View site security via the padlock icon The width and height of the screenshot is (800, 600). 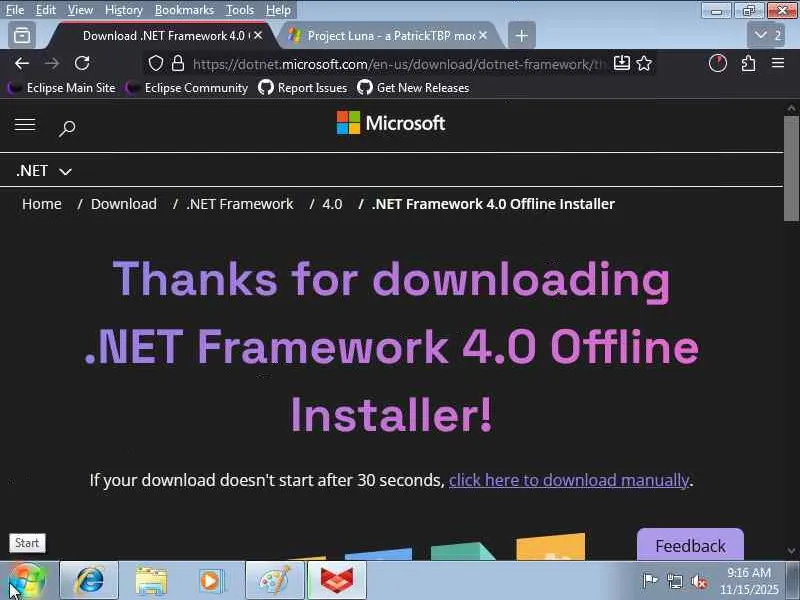tap(178, 63)
